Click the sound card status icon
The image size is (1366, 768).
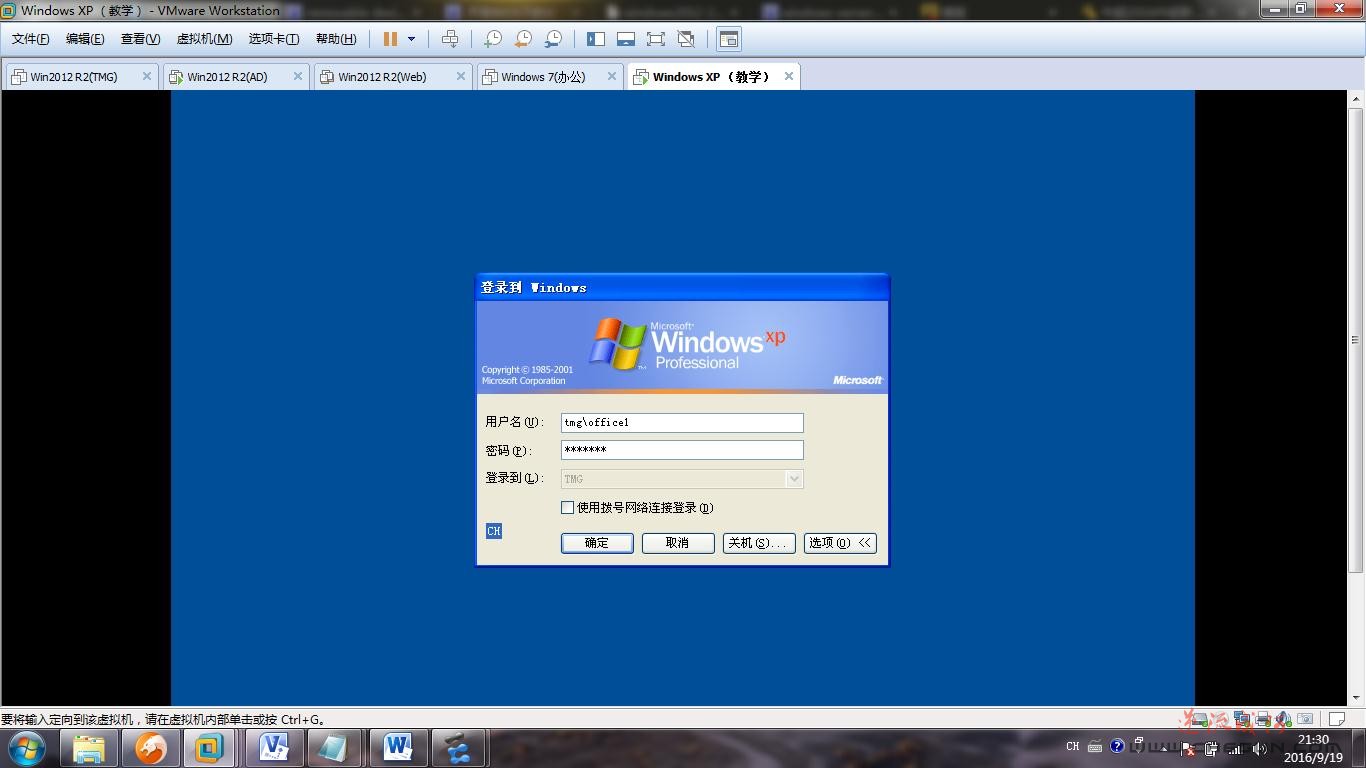point(1283,719)
